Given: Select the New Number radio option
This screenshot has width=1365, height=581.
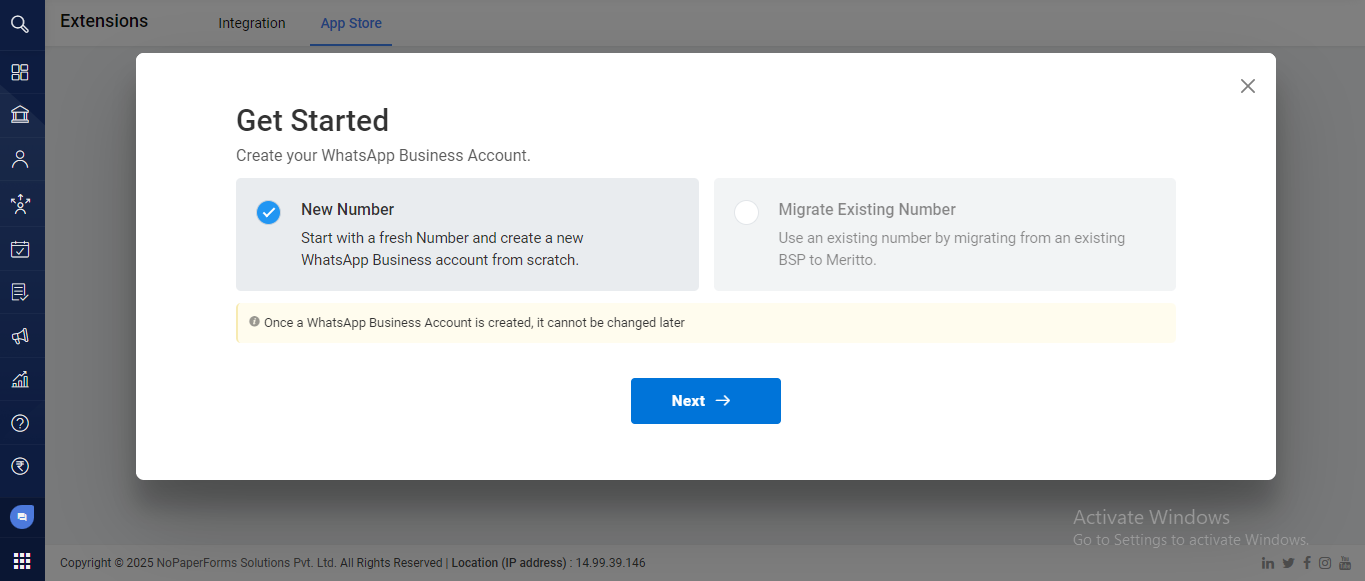Looking at the screenshot, I should point(268,212).
